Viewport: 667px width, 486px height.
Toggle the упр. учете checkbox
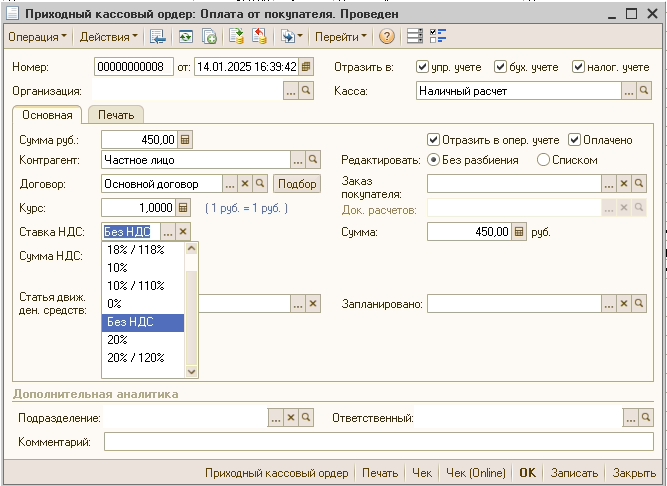424,67
